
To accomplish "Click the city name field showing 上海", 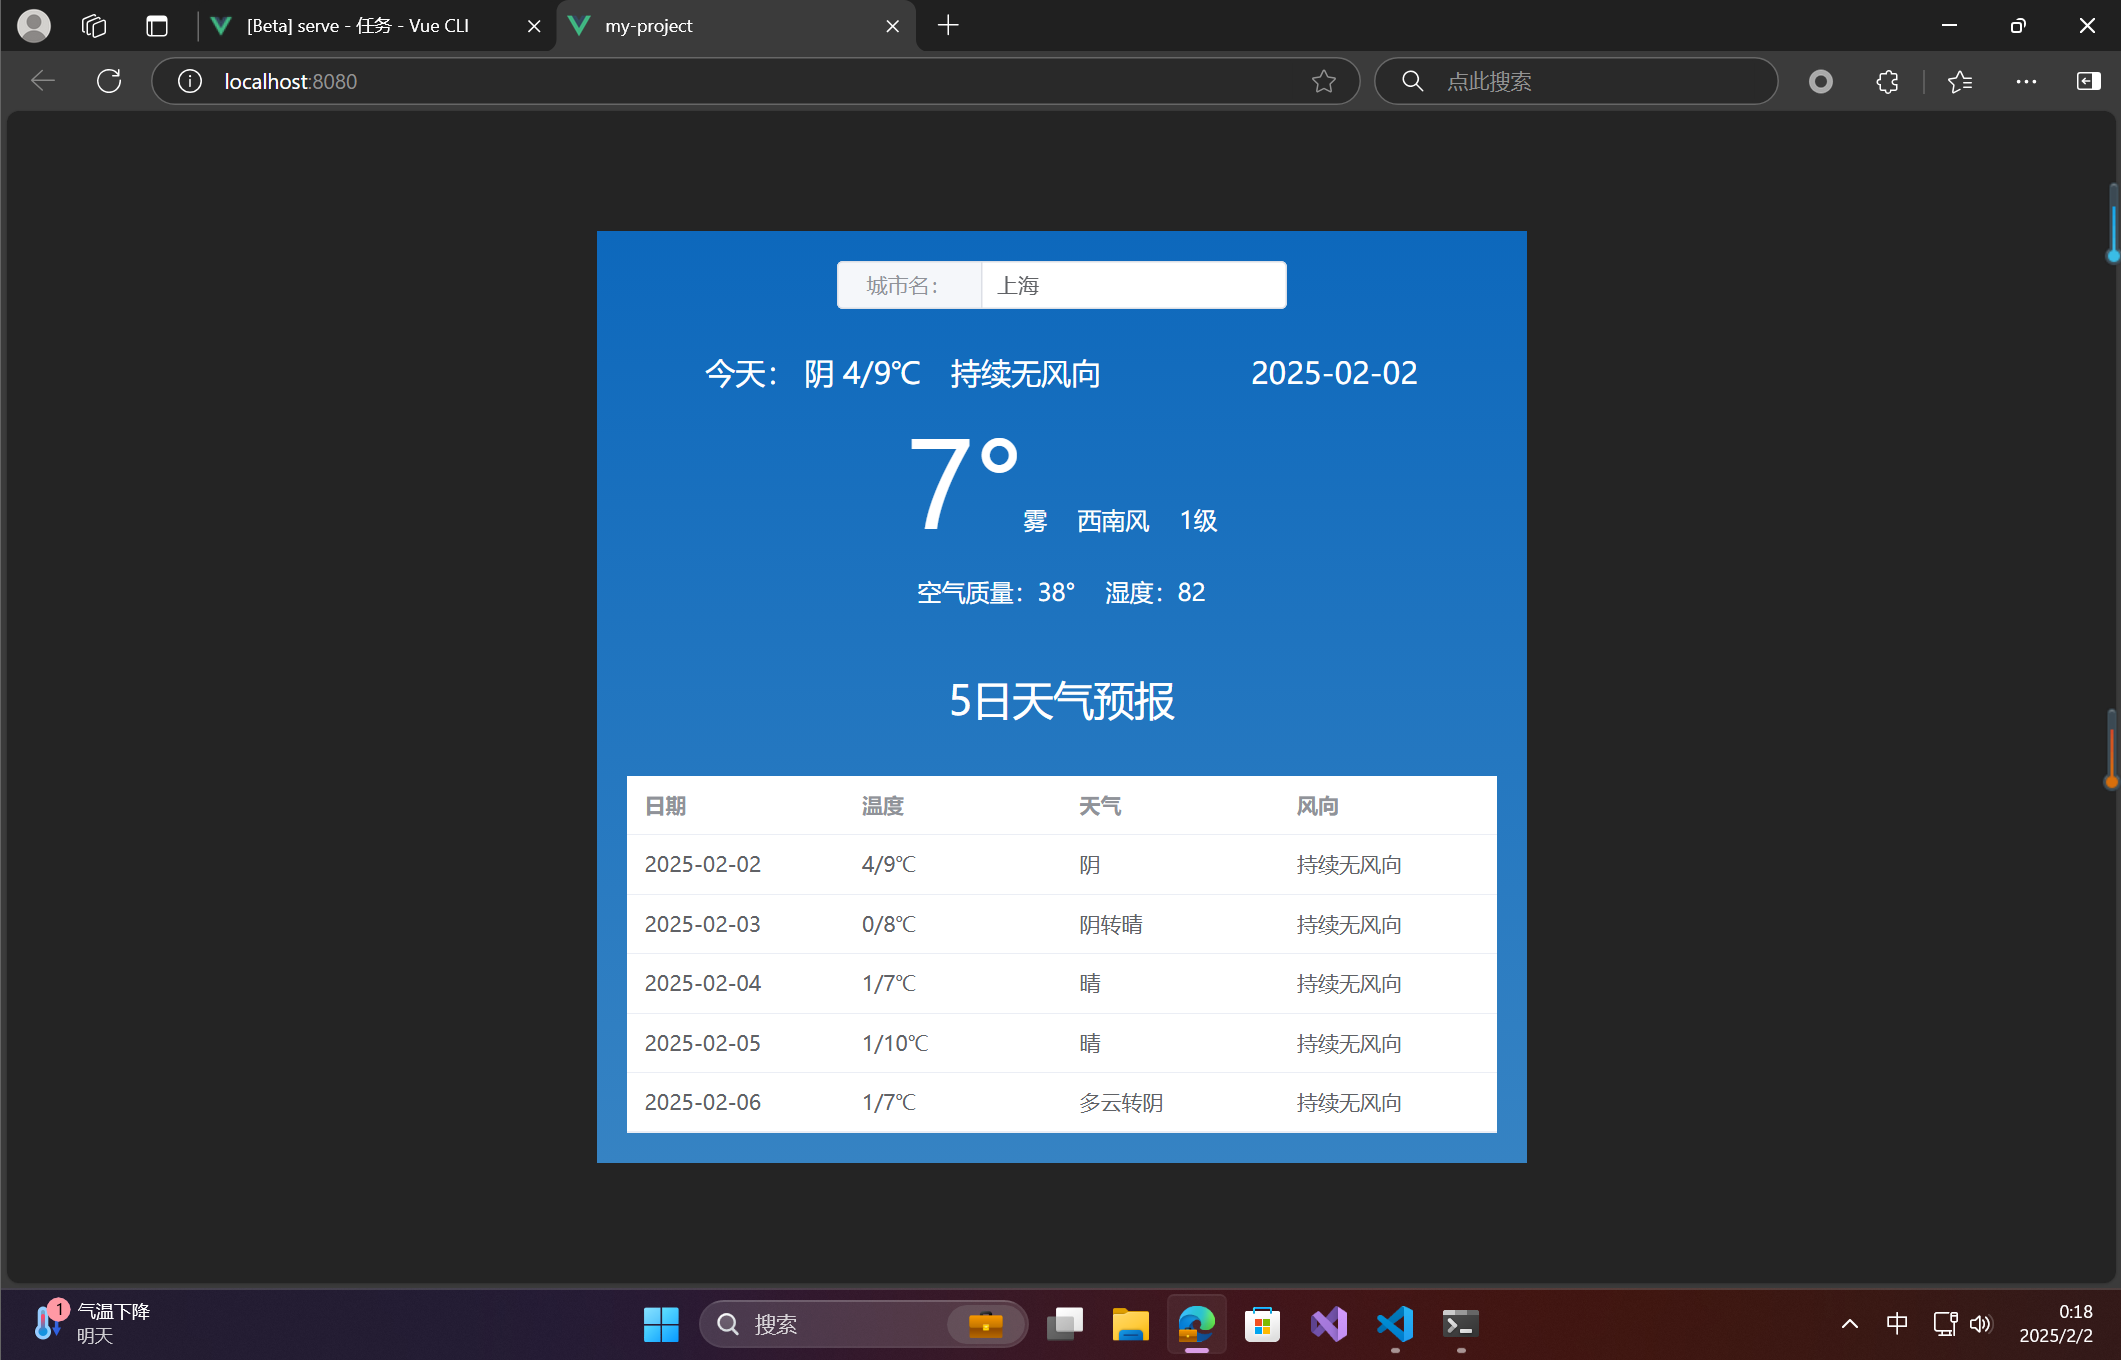I will click(x=1133, y=284).
